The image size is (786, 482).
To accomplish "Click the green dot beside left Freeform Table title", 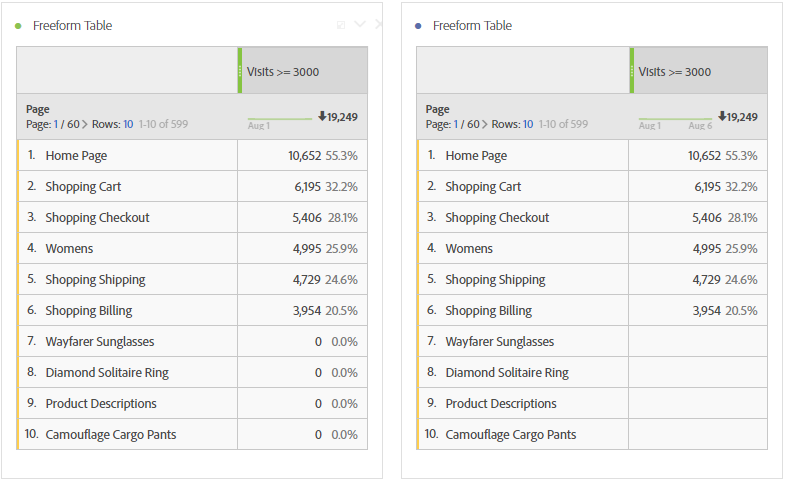I will pos(19,26).
